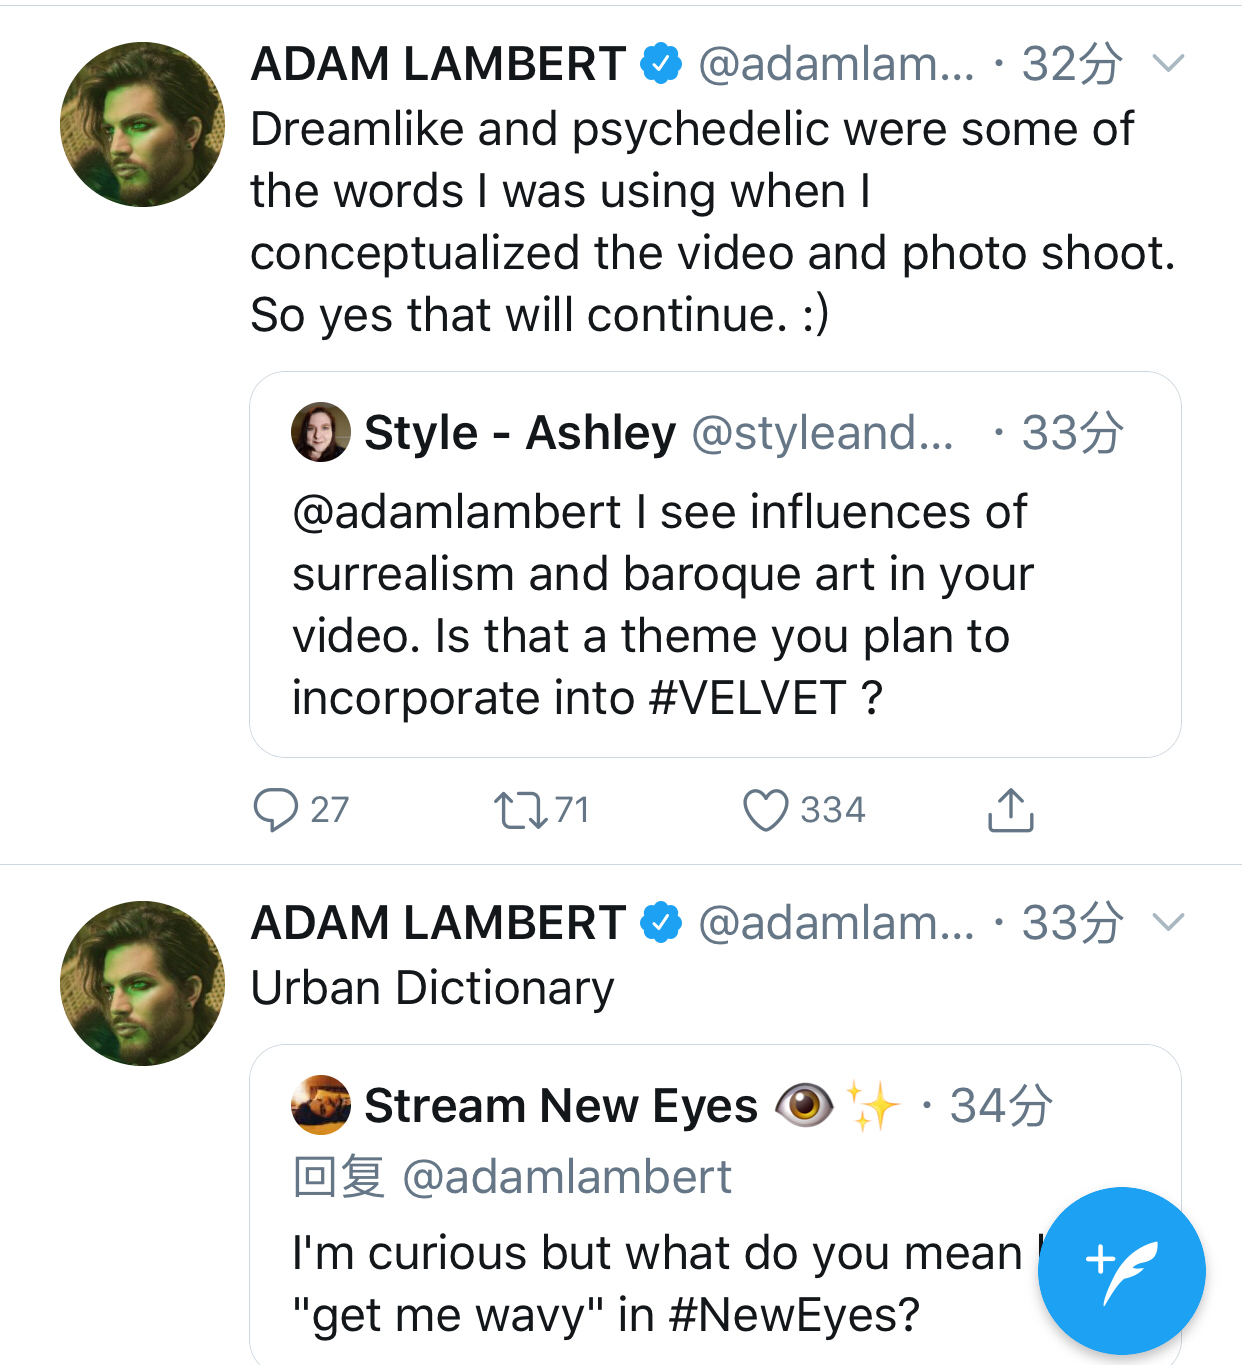The width and height of the screenshot is (1242, 1365).
Task: Tap the reply icon with 27 comments
Action: click(276, 810)
